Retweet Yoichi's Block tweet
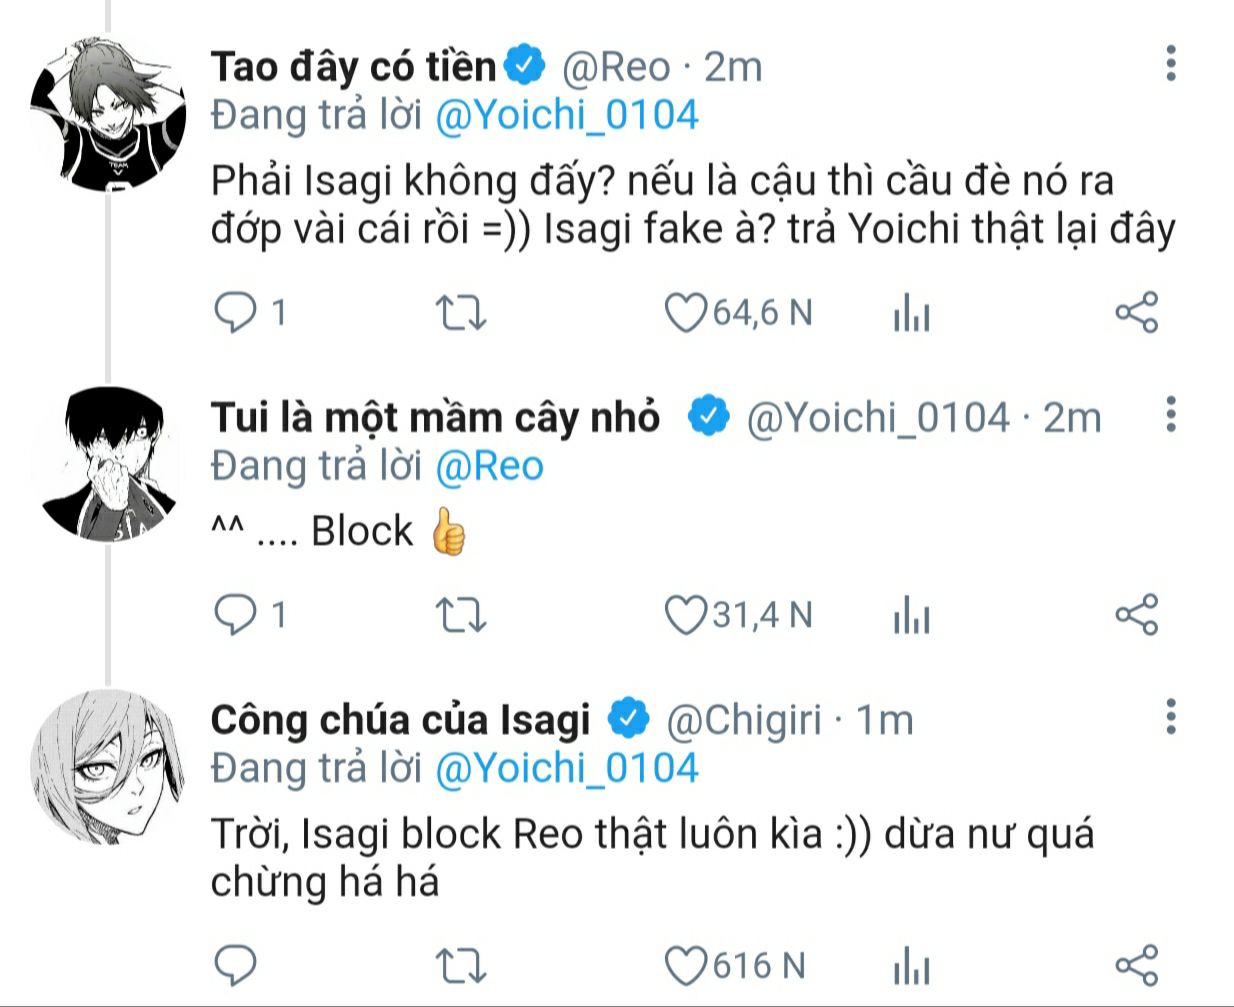Screen dimensions: 1234x1007 point(461,615)
